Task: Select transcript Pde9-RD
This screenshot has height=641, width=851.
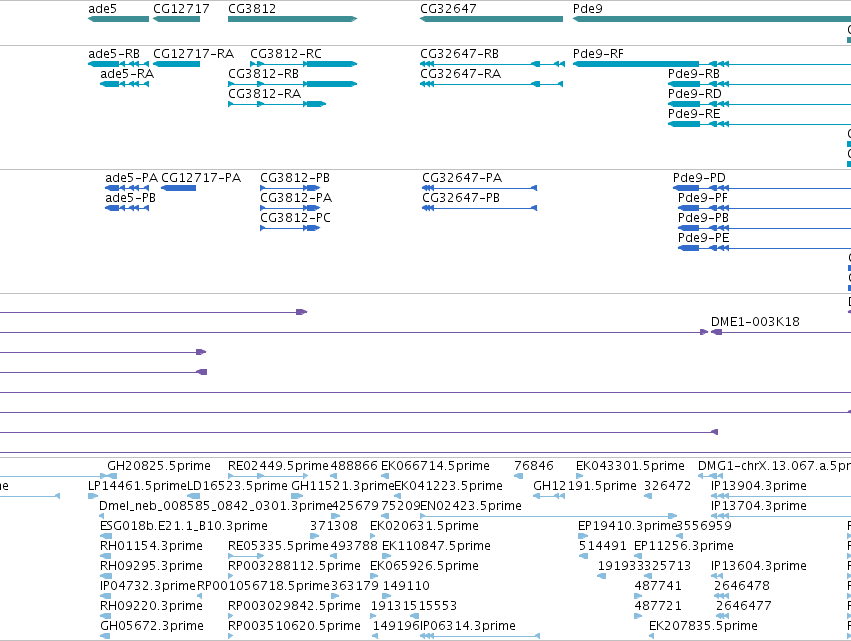Action: [759, 104]
